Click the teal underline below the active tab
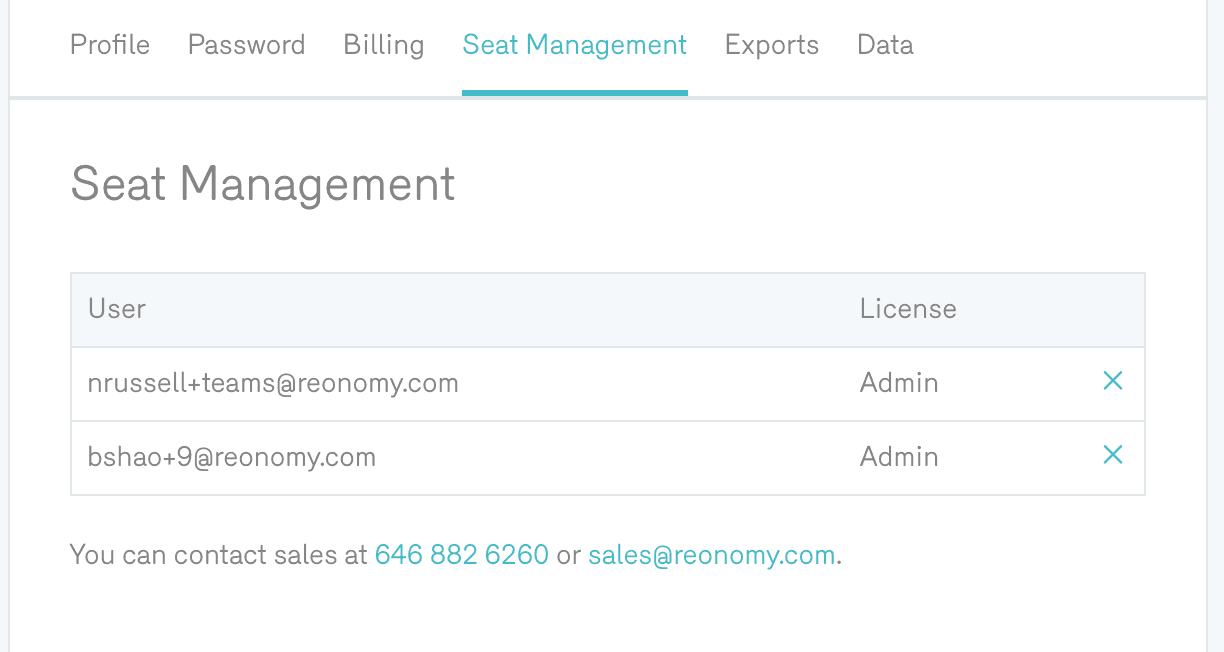The height and width of the screenshot is (652, 1224). [574, 93]
